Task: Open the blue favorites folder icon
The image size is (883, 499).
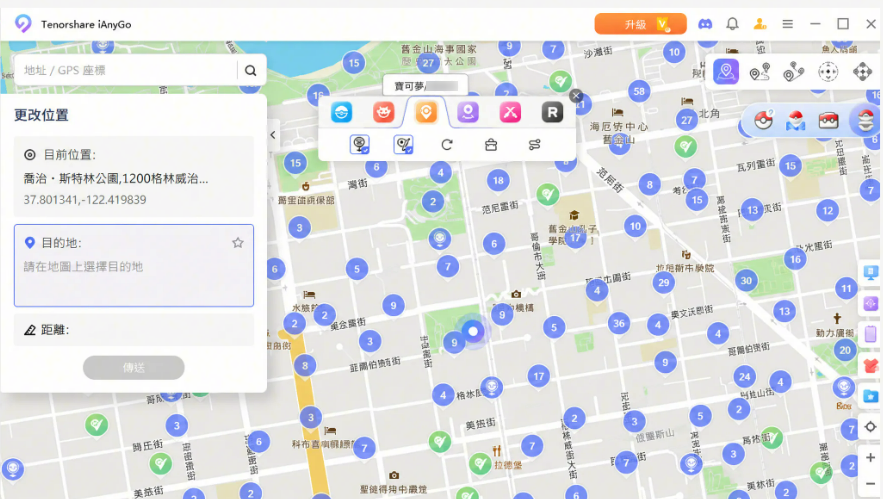Action: pyautogui.click(x=871, y=396)
